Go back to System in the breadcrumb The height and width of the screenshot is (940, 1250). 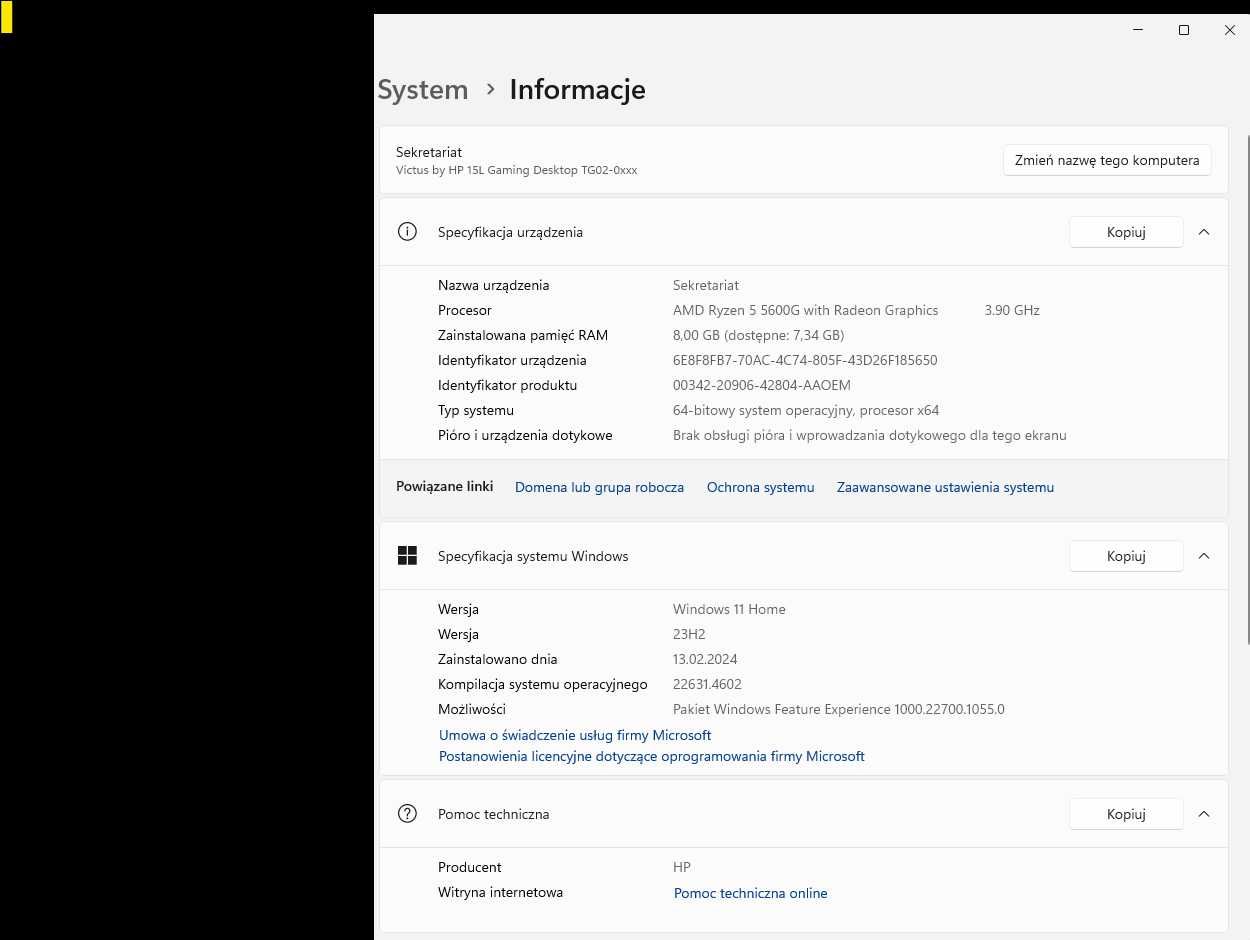tap(423, 89)
